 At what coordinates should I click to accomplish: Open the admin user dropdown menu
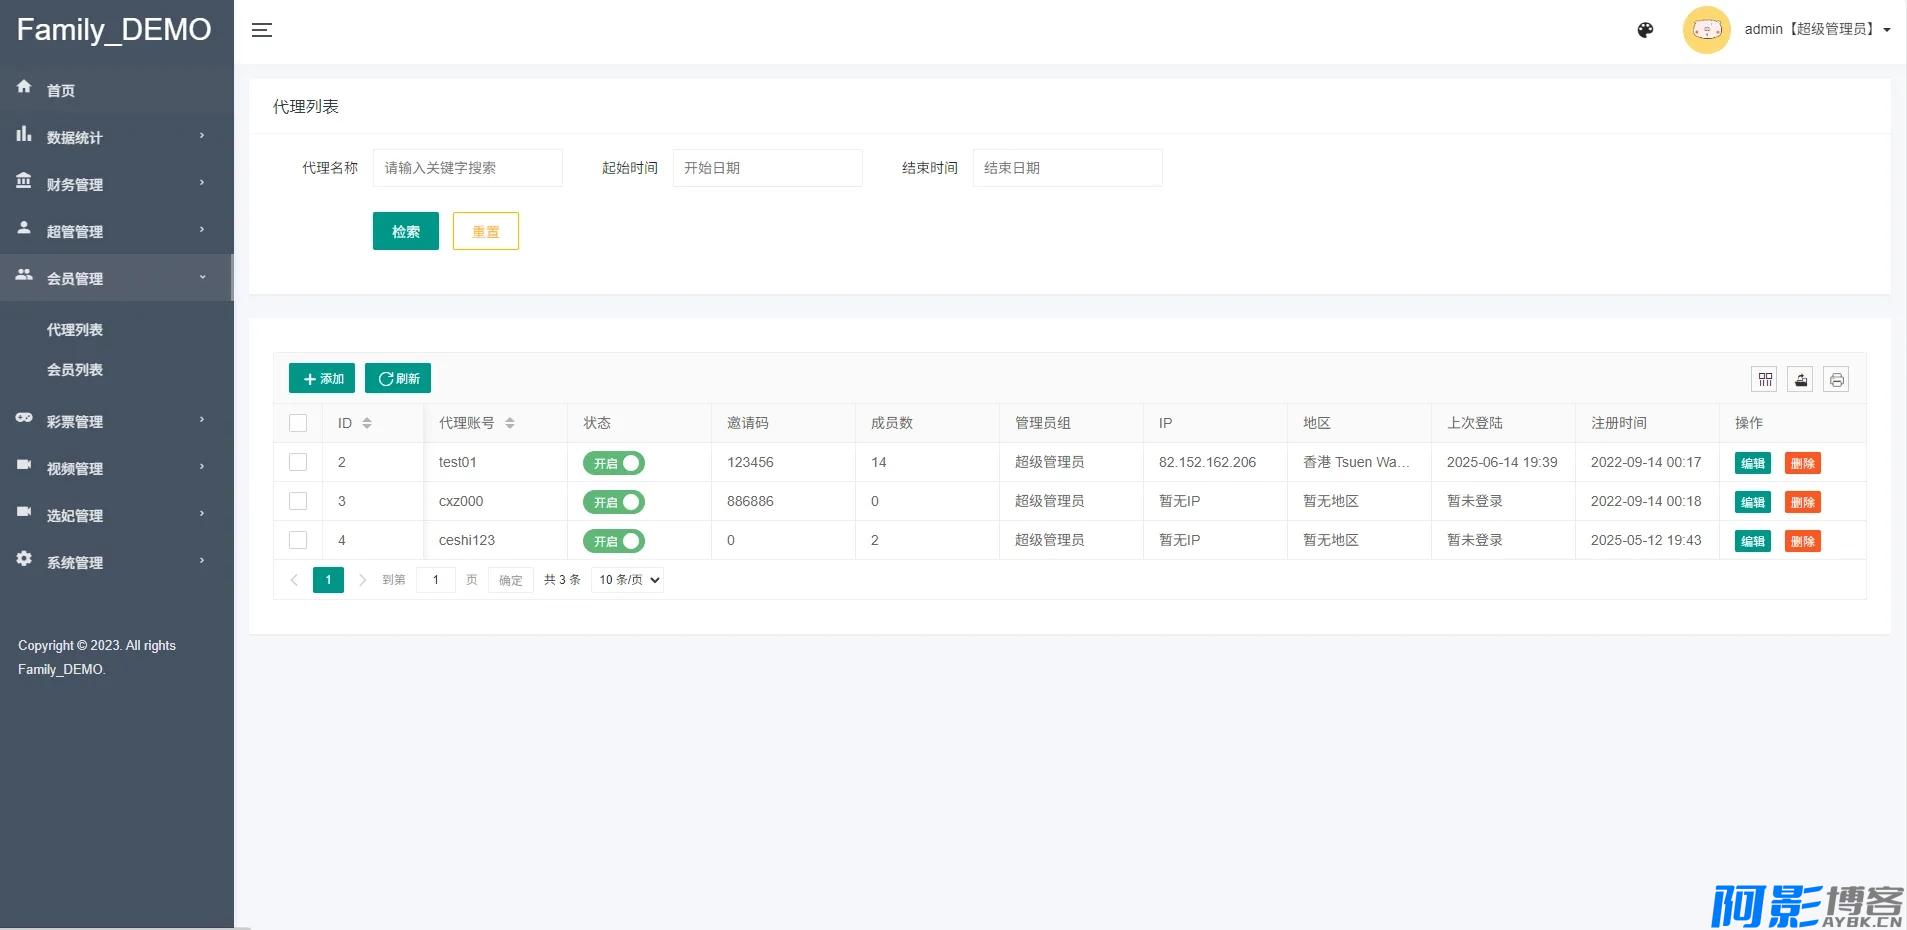pyautogui.click(x=1816, y=30)
